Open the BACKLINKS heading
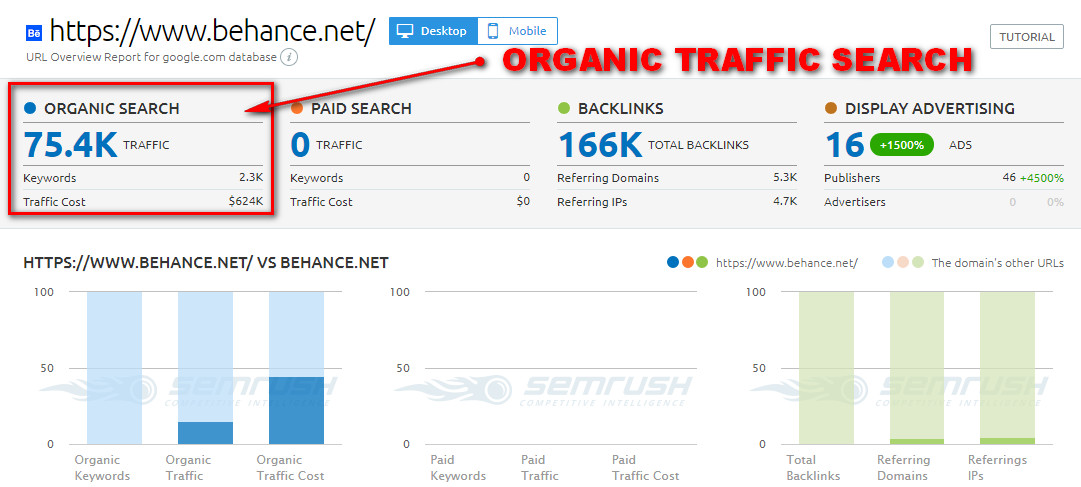The image size is (1081, 487). (x=620, y=108)
